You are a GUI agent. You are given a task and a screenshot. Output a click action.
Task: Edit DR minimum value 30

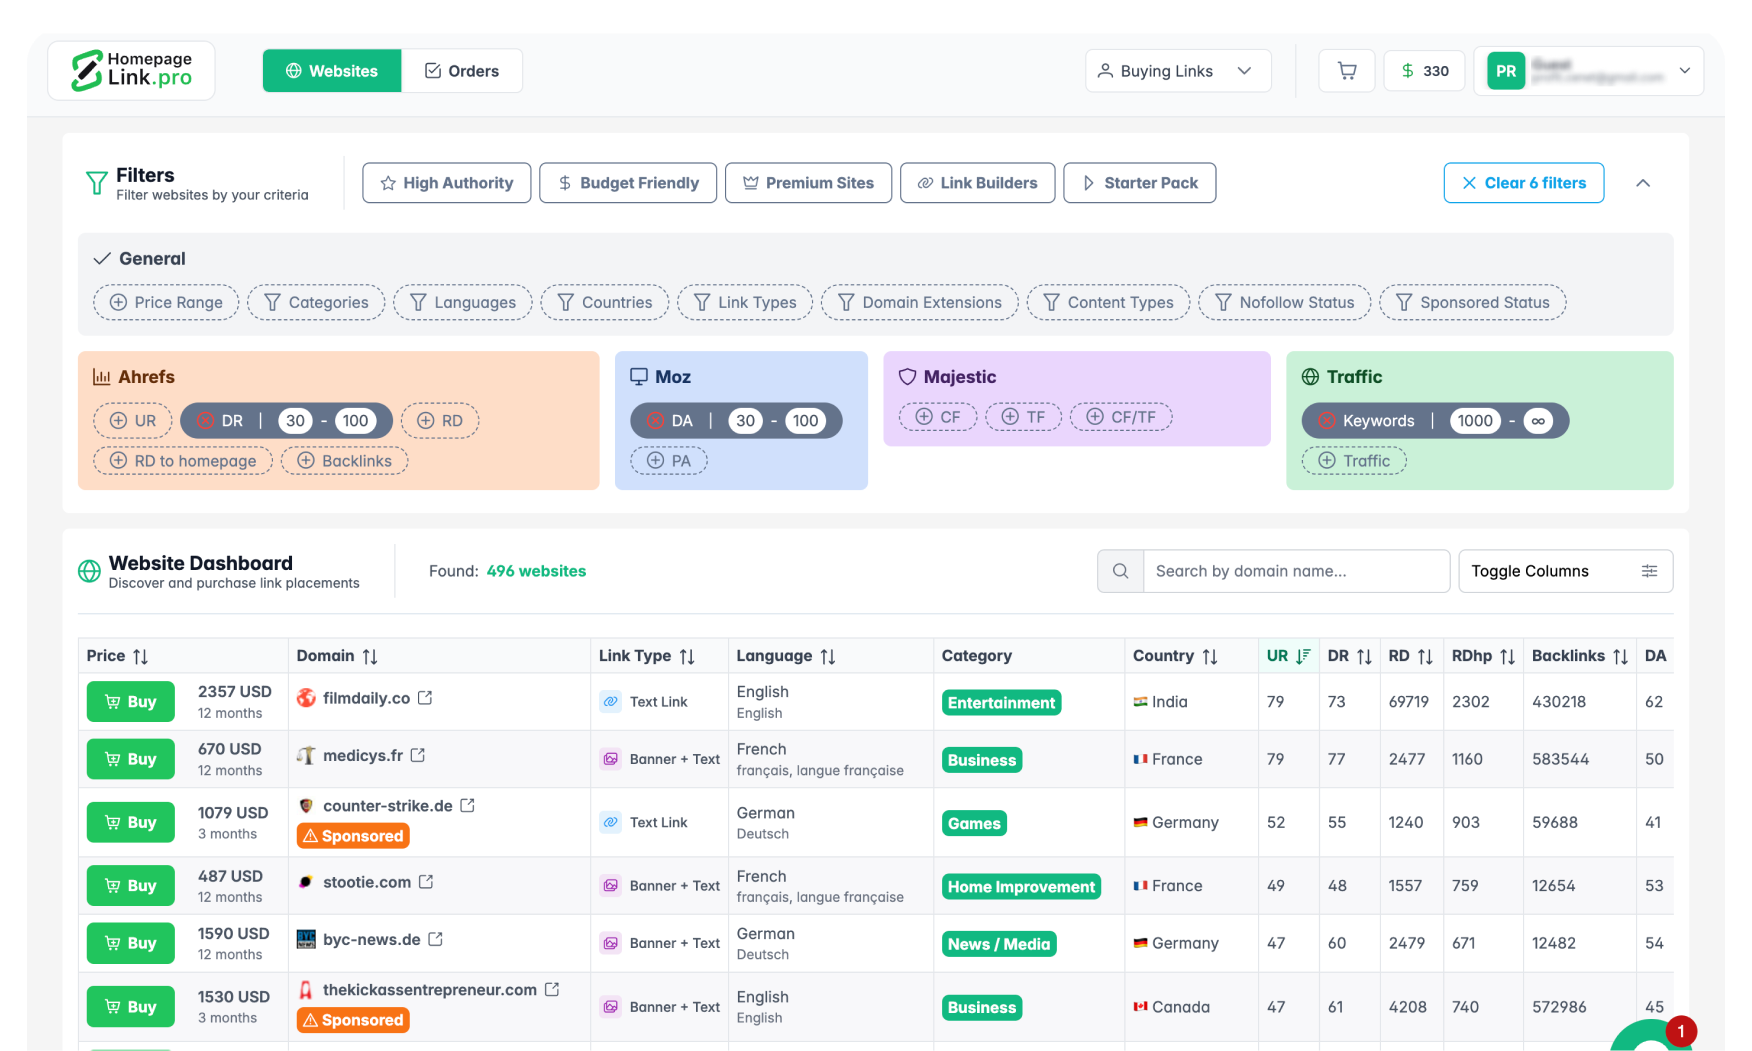click(x=295, y=421)
